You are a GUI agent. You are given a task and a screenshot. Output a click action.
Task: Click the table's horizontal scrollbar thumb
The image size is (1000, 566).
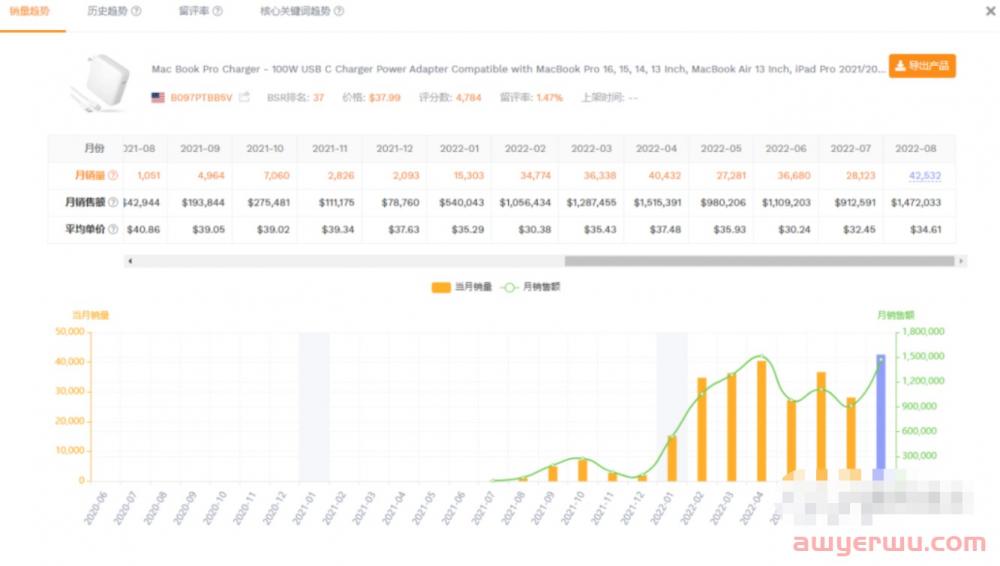tap(758, 261)
